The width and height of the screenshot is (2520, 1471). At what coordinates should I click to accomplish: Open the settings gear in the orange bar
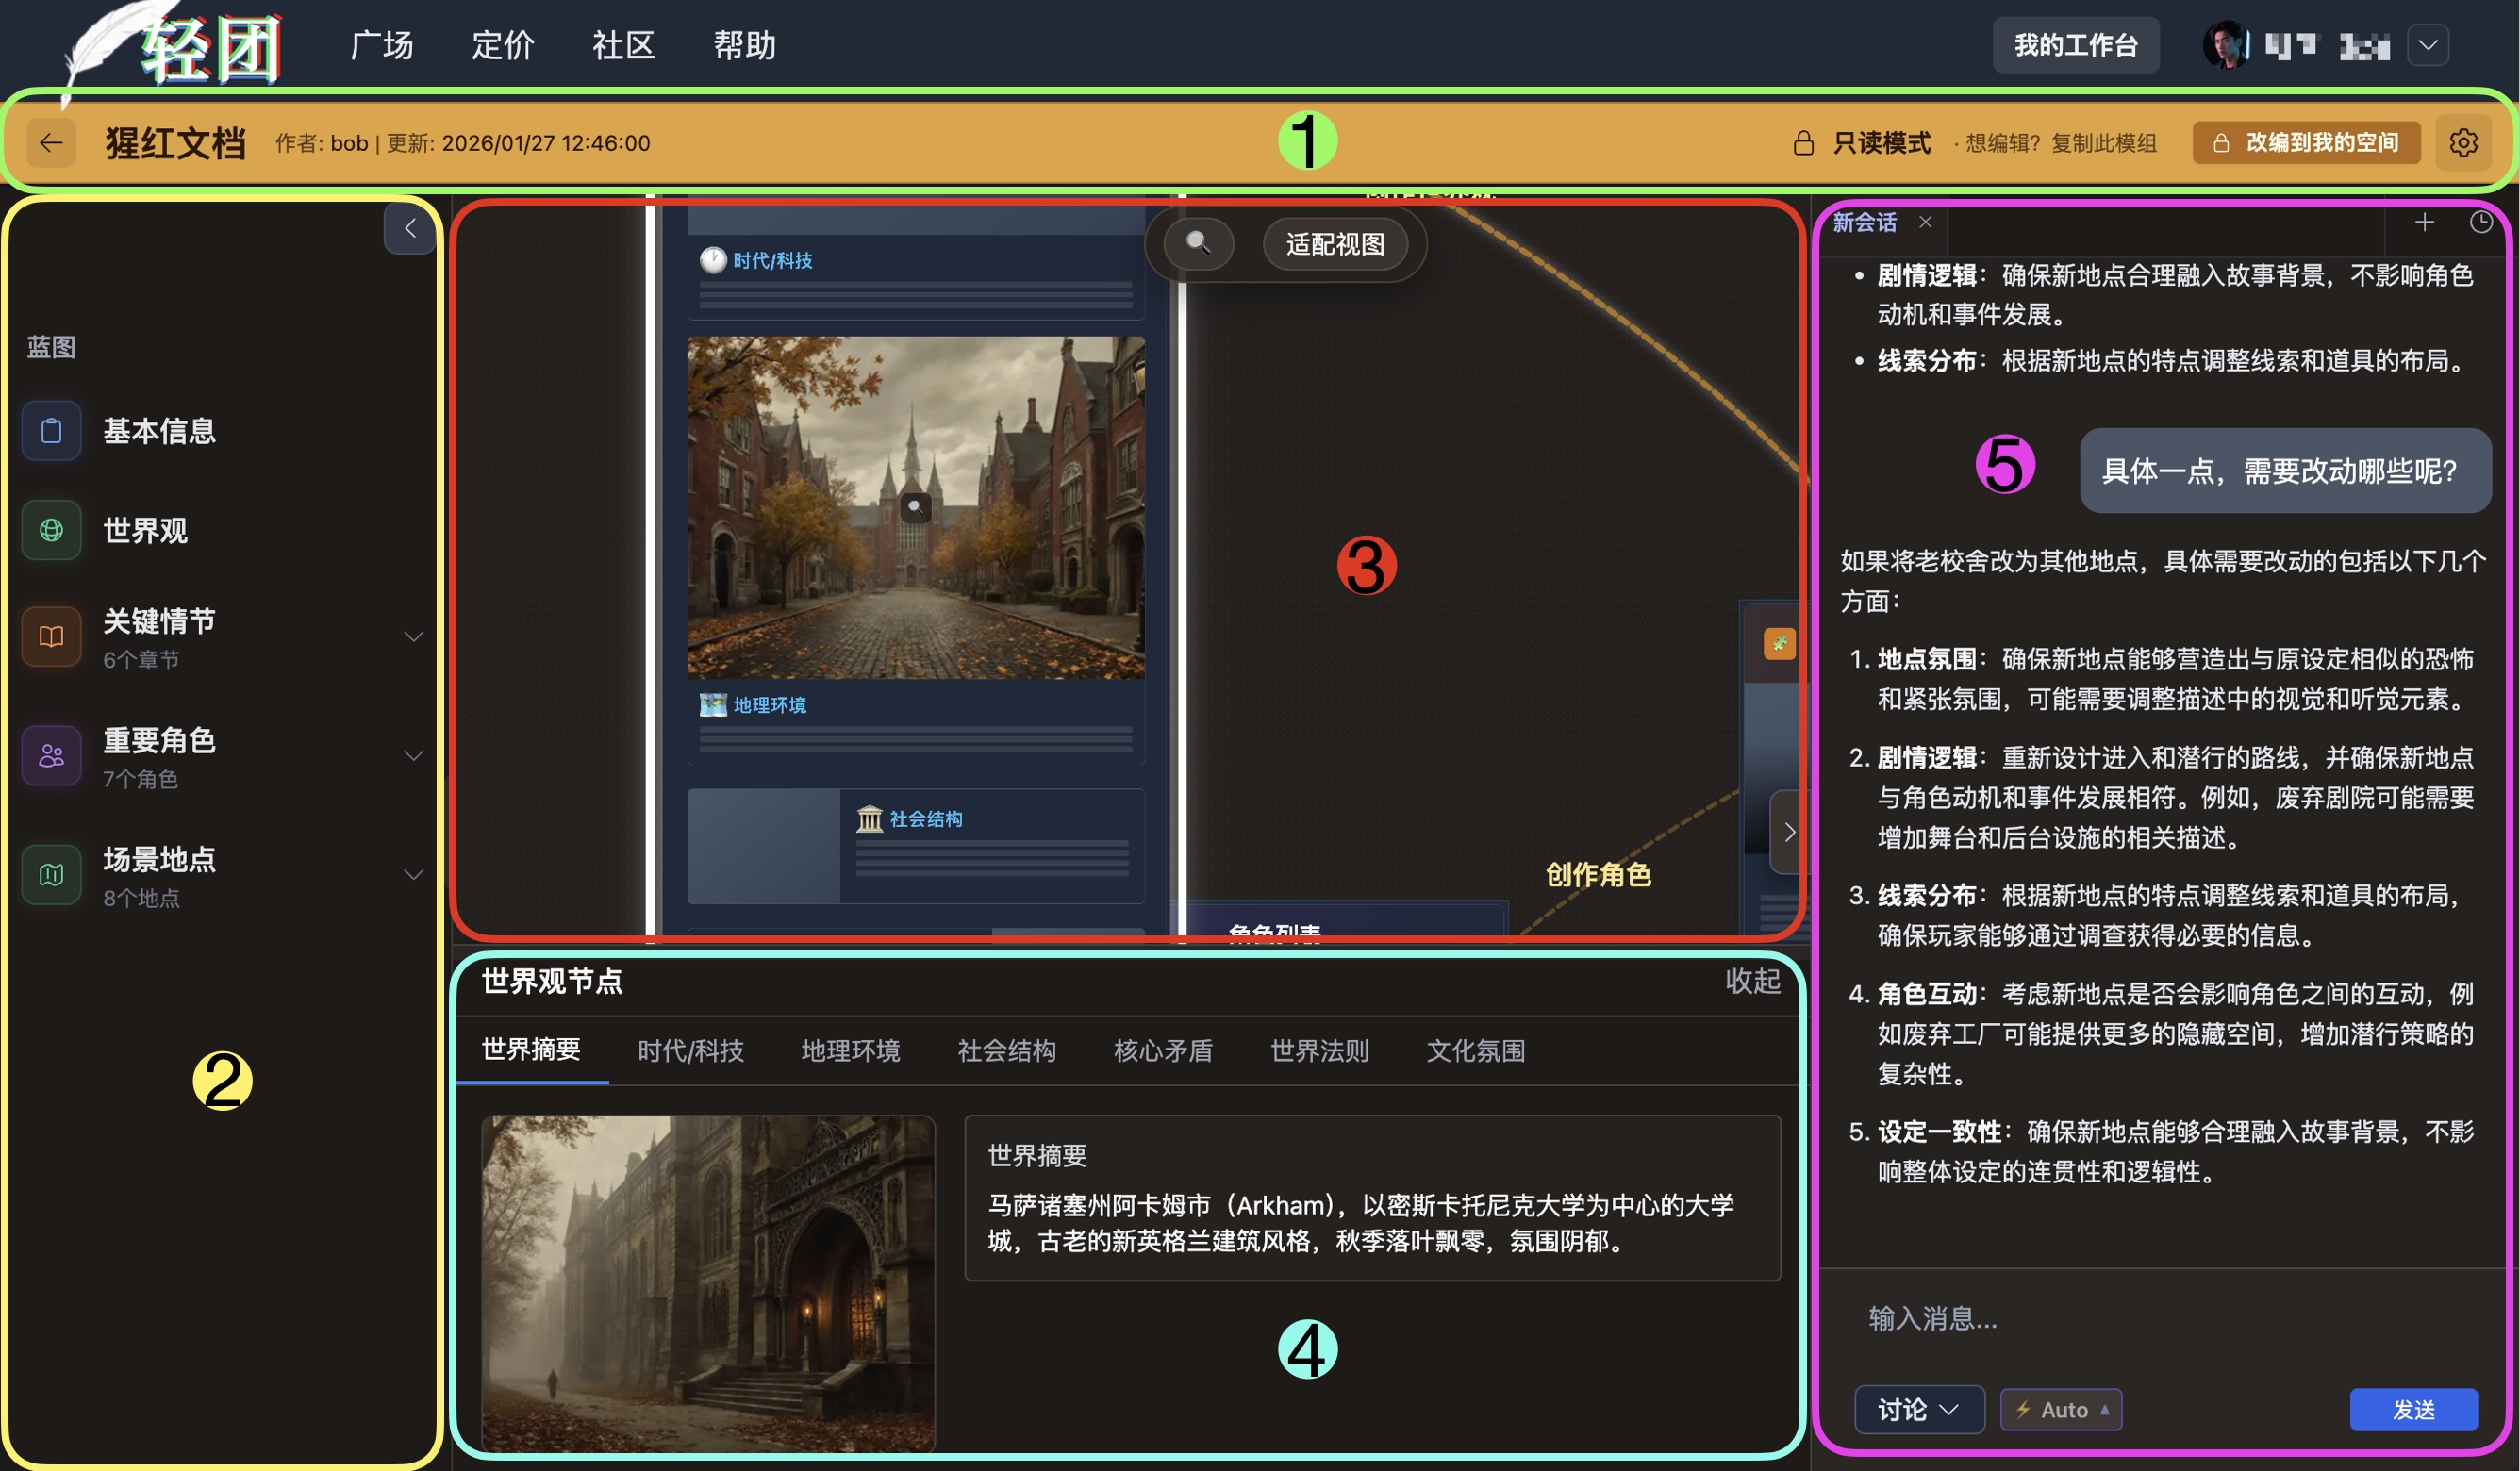click(2463, 143)
